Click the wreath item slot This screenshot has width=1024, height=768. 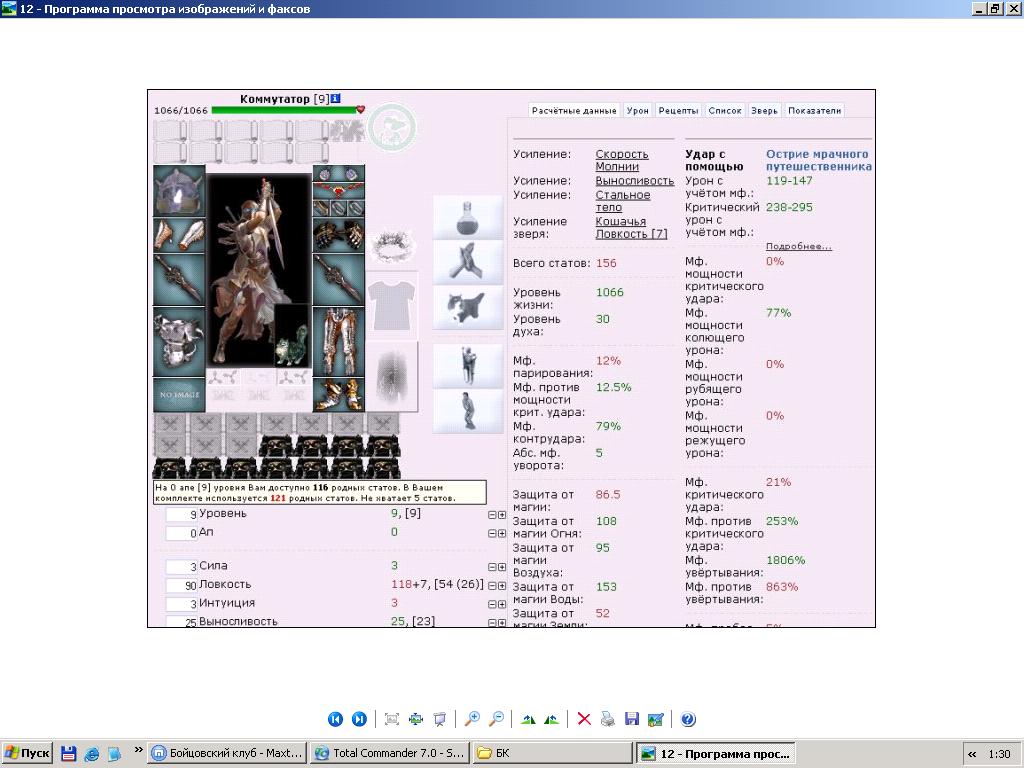point(391,246)
